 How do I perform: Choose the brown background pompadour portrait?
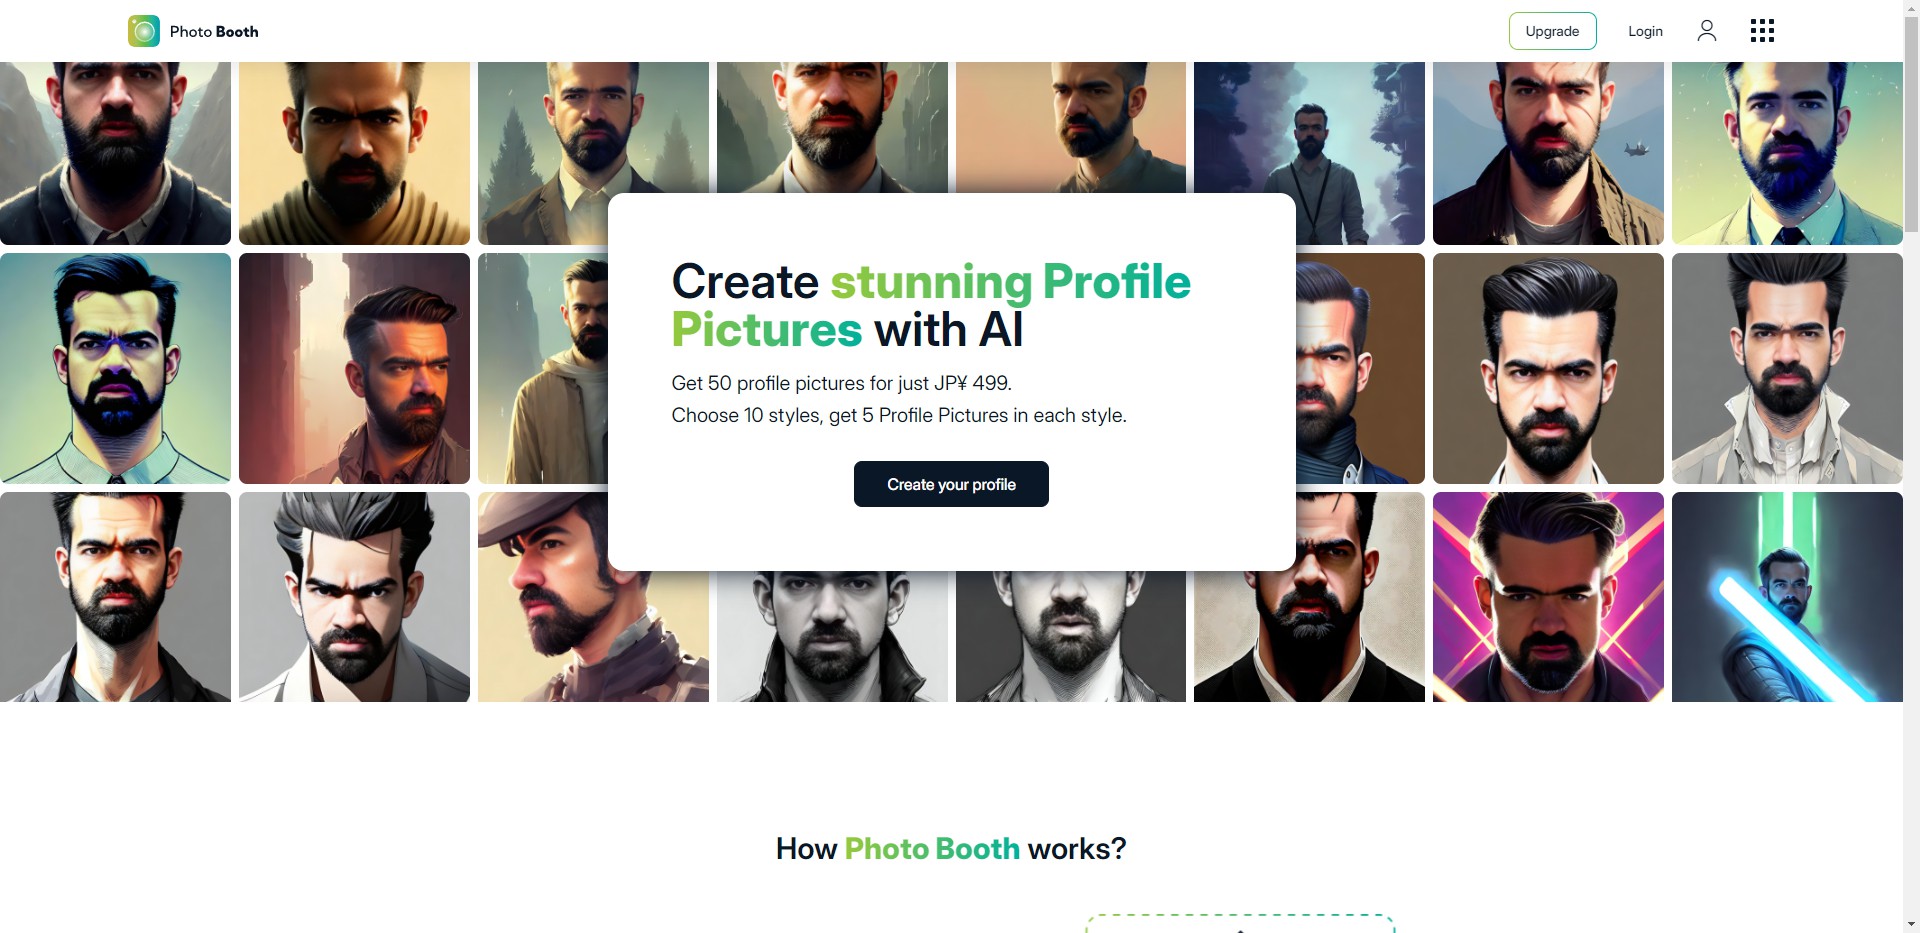point(1548,368)
